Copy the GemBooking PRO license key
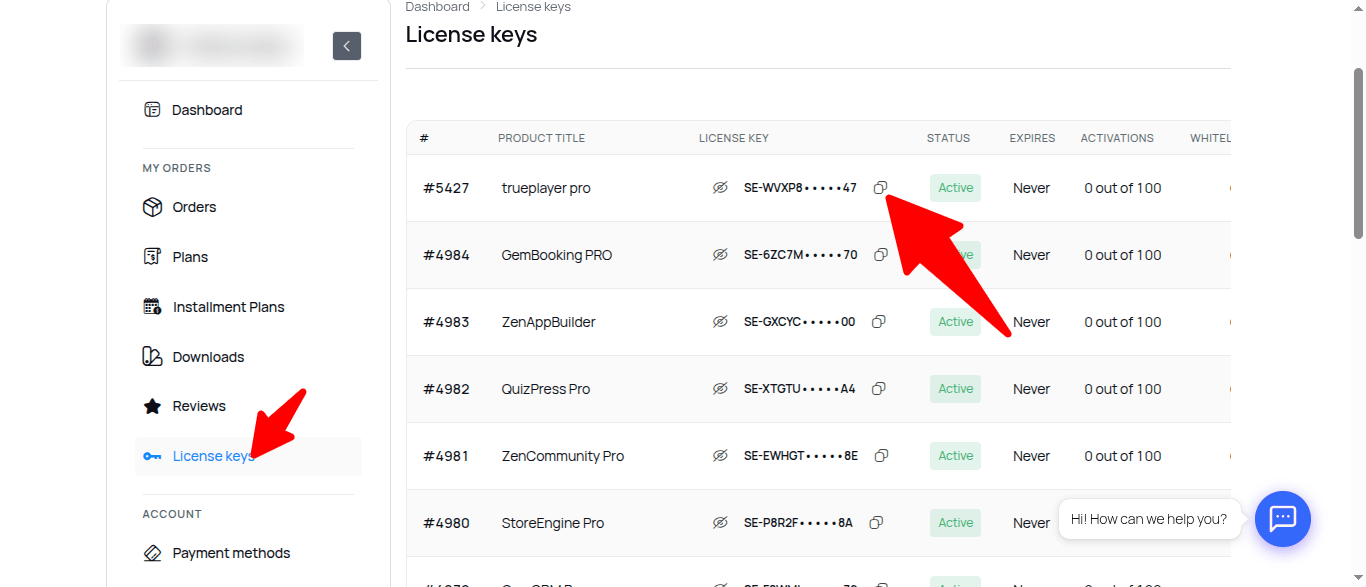This screenshot has width=1366, height=587. click(x=881, y=255)
